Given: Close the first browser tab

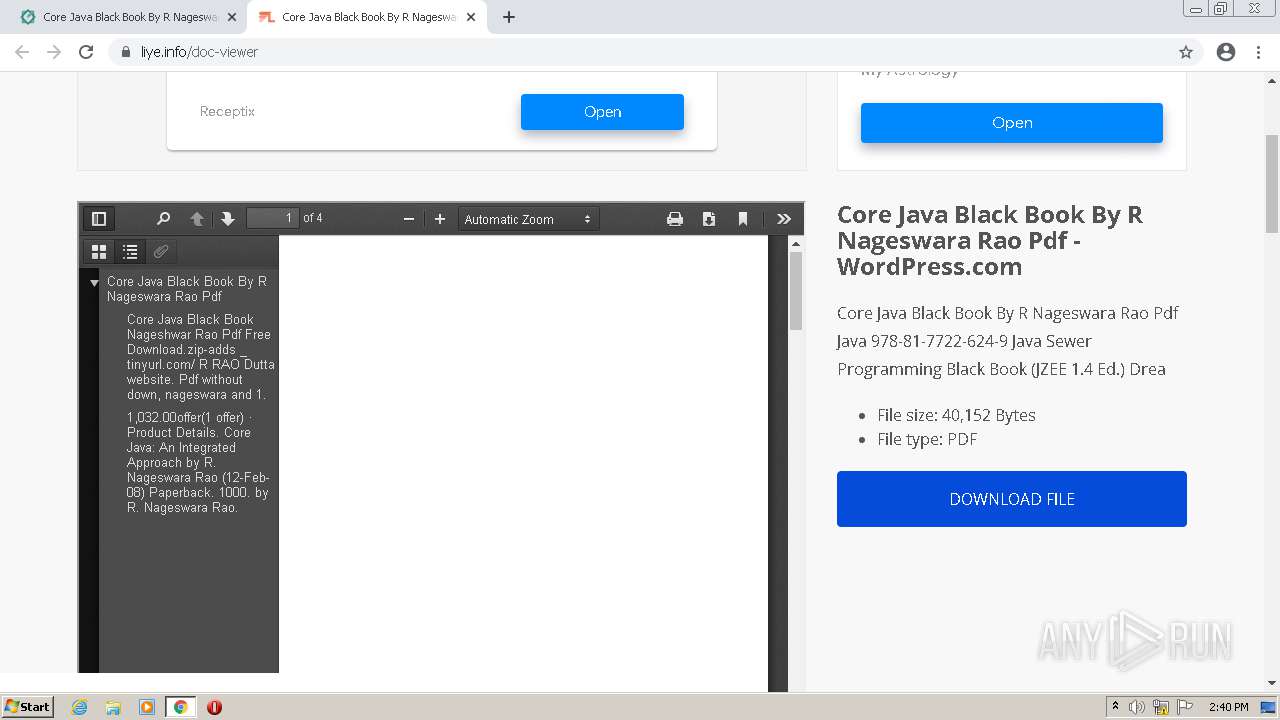Looking at the screenshot, I should (x=232, y=17).
